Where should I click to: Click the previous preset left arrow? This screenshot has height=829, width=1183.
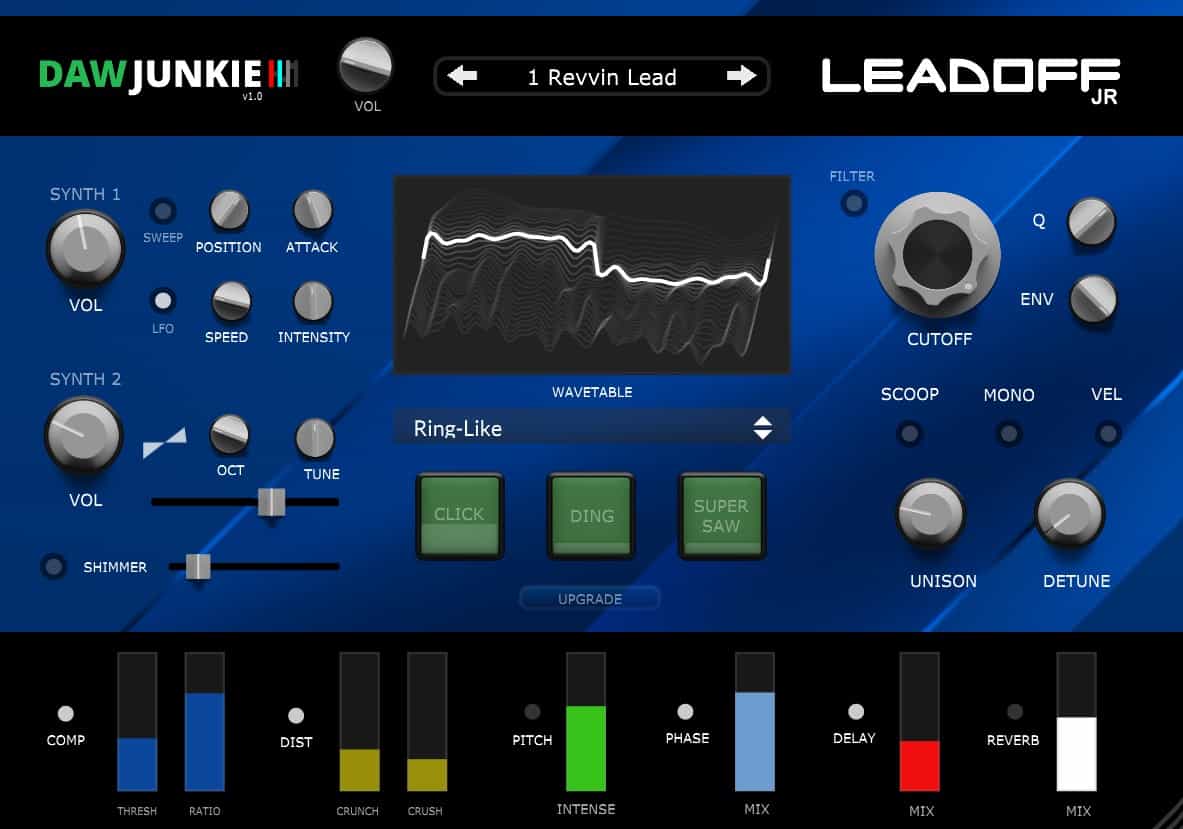pyautogui.click(x=462, y=77)
